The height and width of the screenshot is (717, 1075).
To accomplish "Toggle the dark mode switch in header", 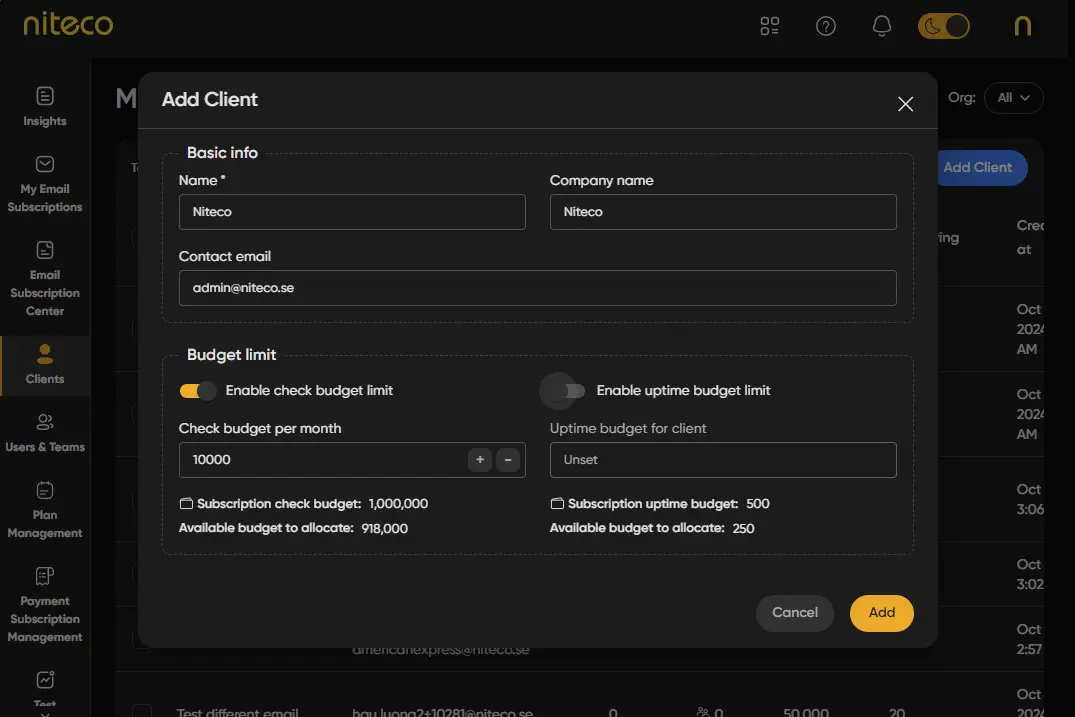I will (943, 26).
